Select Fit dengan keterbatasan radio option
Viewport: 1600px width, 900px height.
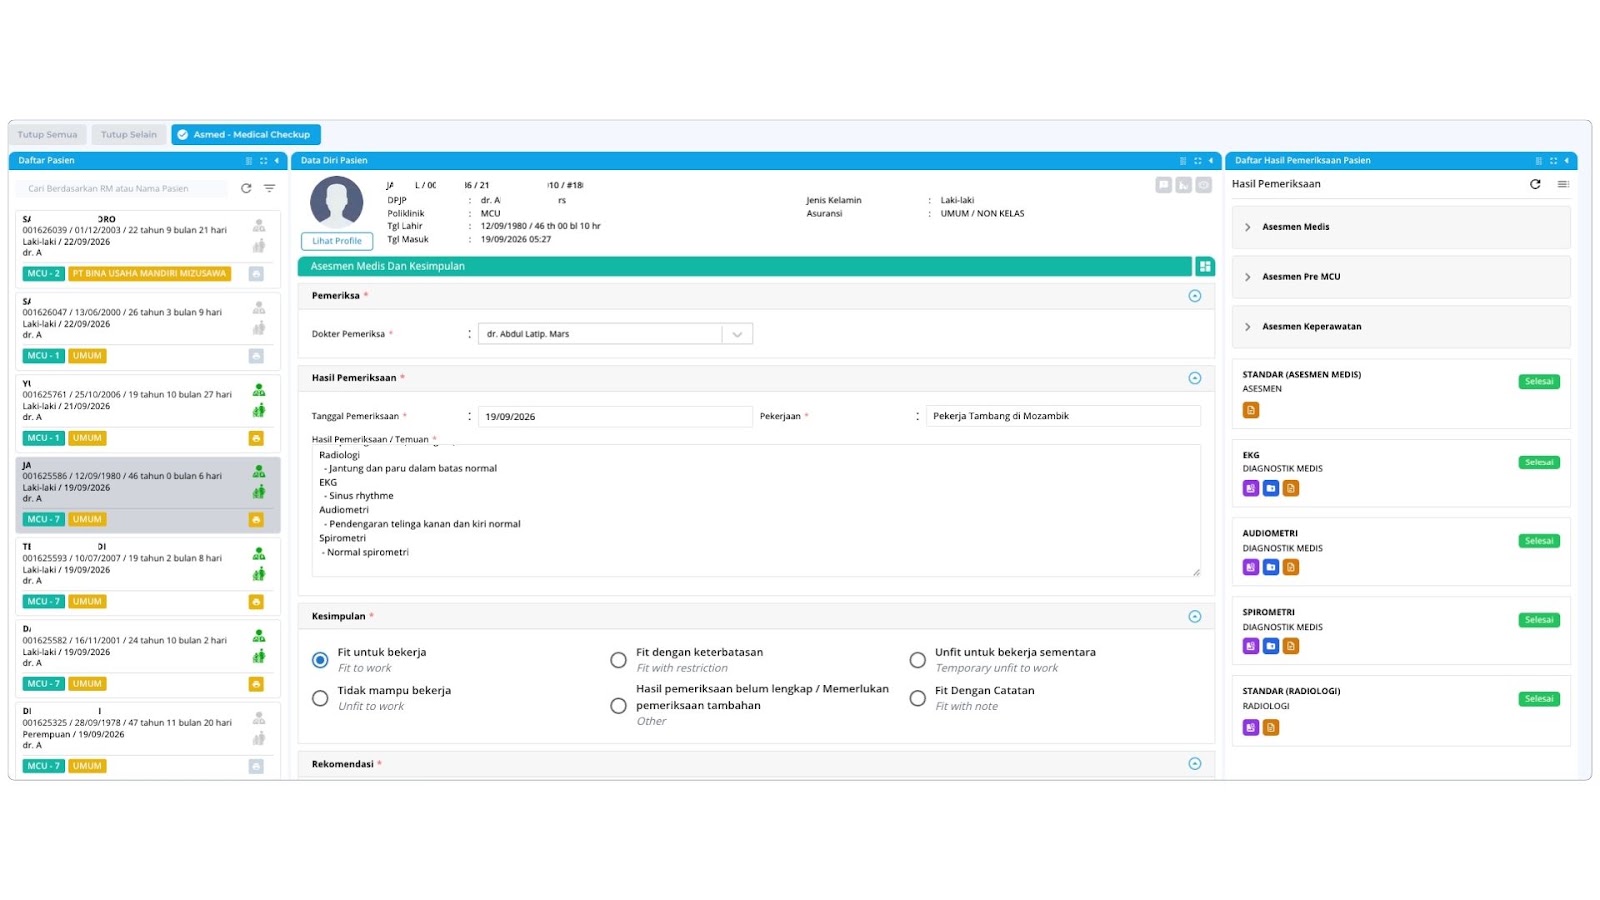618,660
